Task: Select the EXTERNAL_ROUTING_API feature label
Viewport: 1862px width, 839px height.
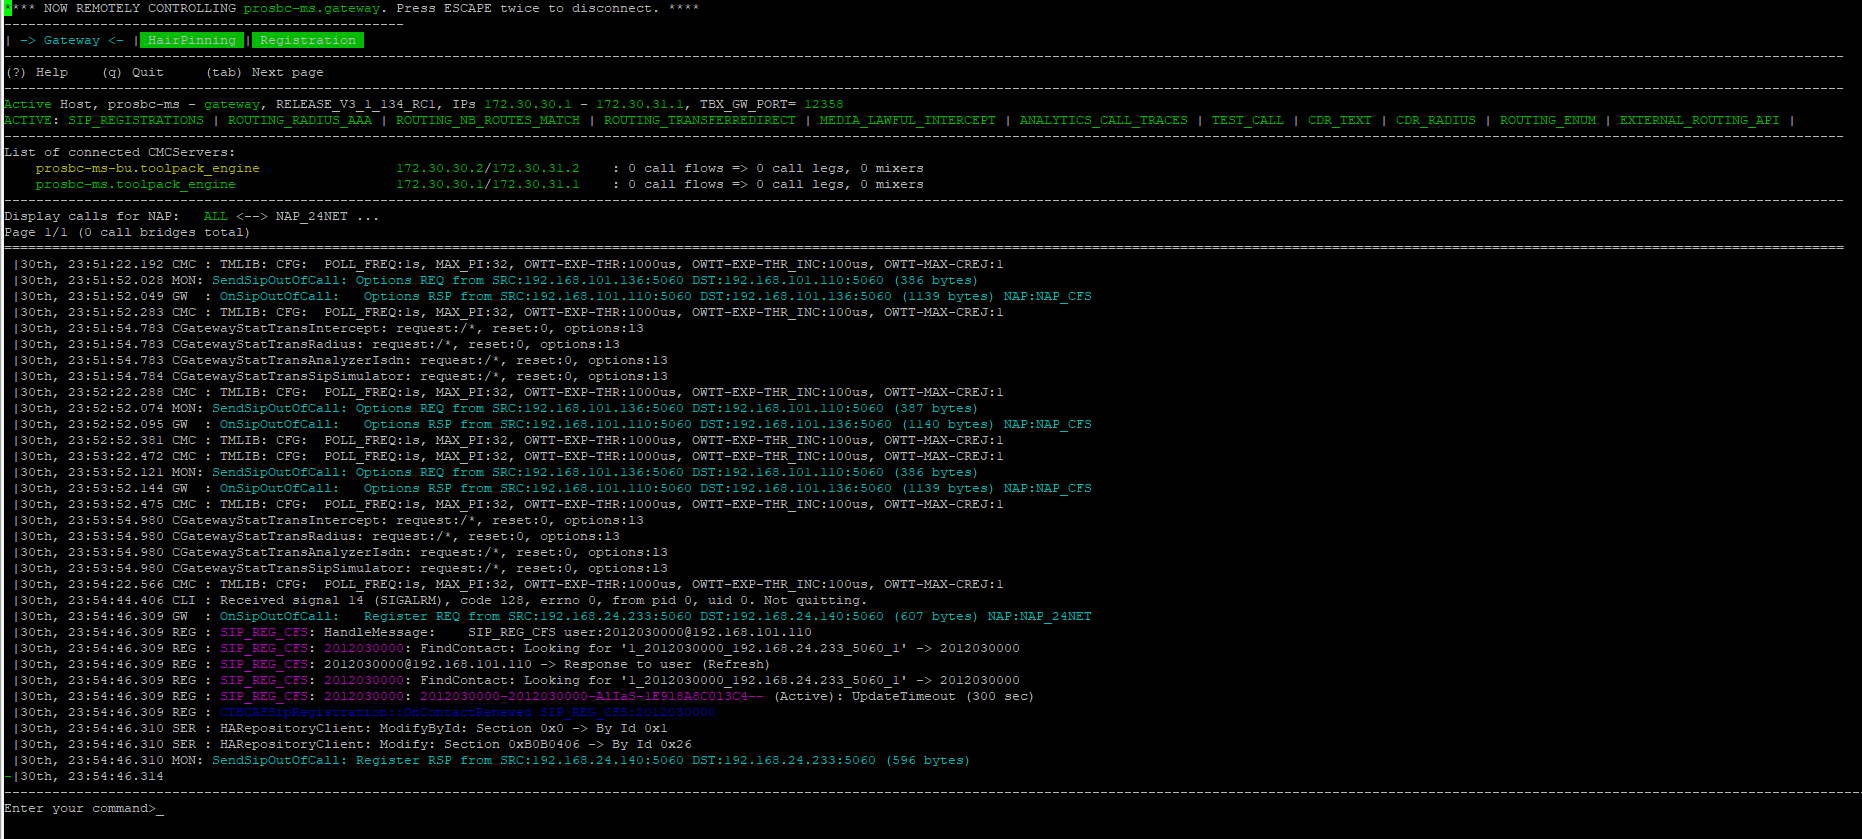Action: pos(1699,120)
